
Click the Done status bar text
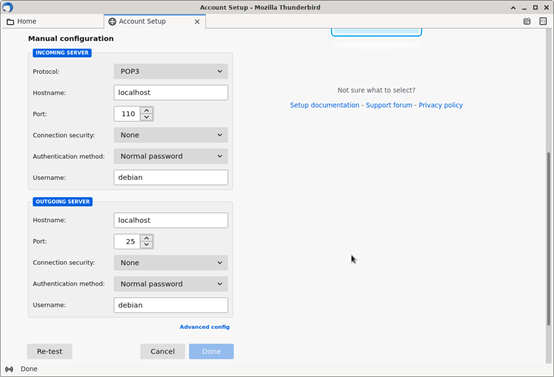point(29,369)
